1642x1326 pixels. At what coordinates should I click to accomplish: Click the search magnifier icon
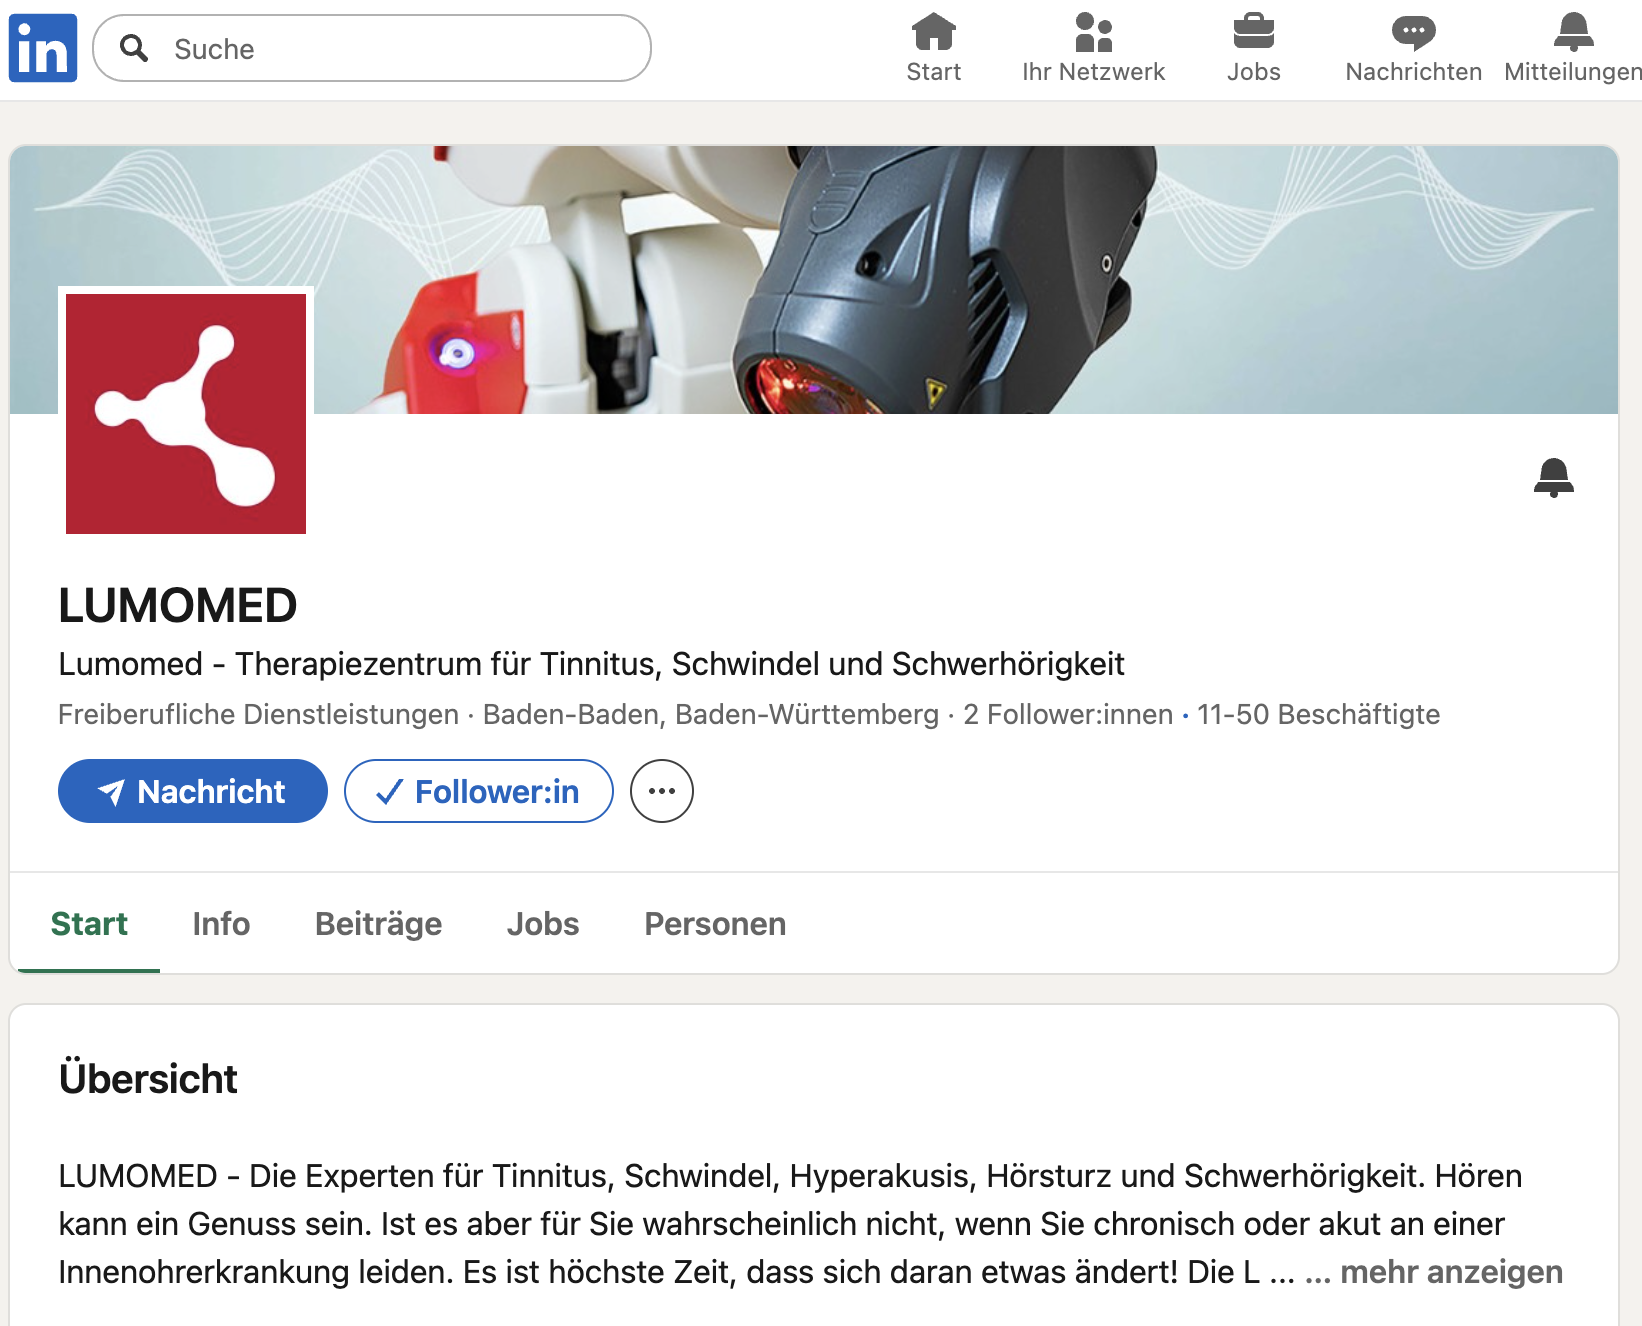coord(137,48)
